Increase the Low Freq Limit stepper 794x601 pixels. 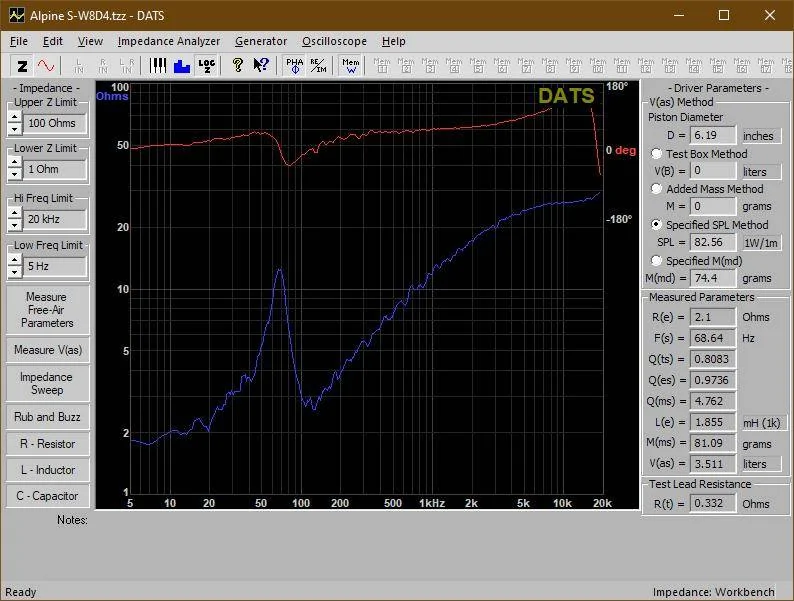pos(15,260)
